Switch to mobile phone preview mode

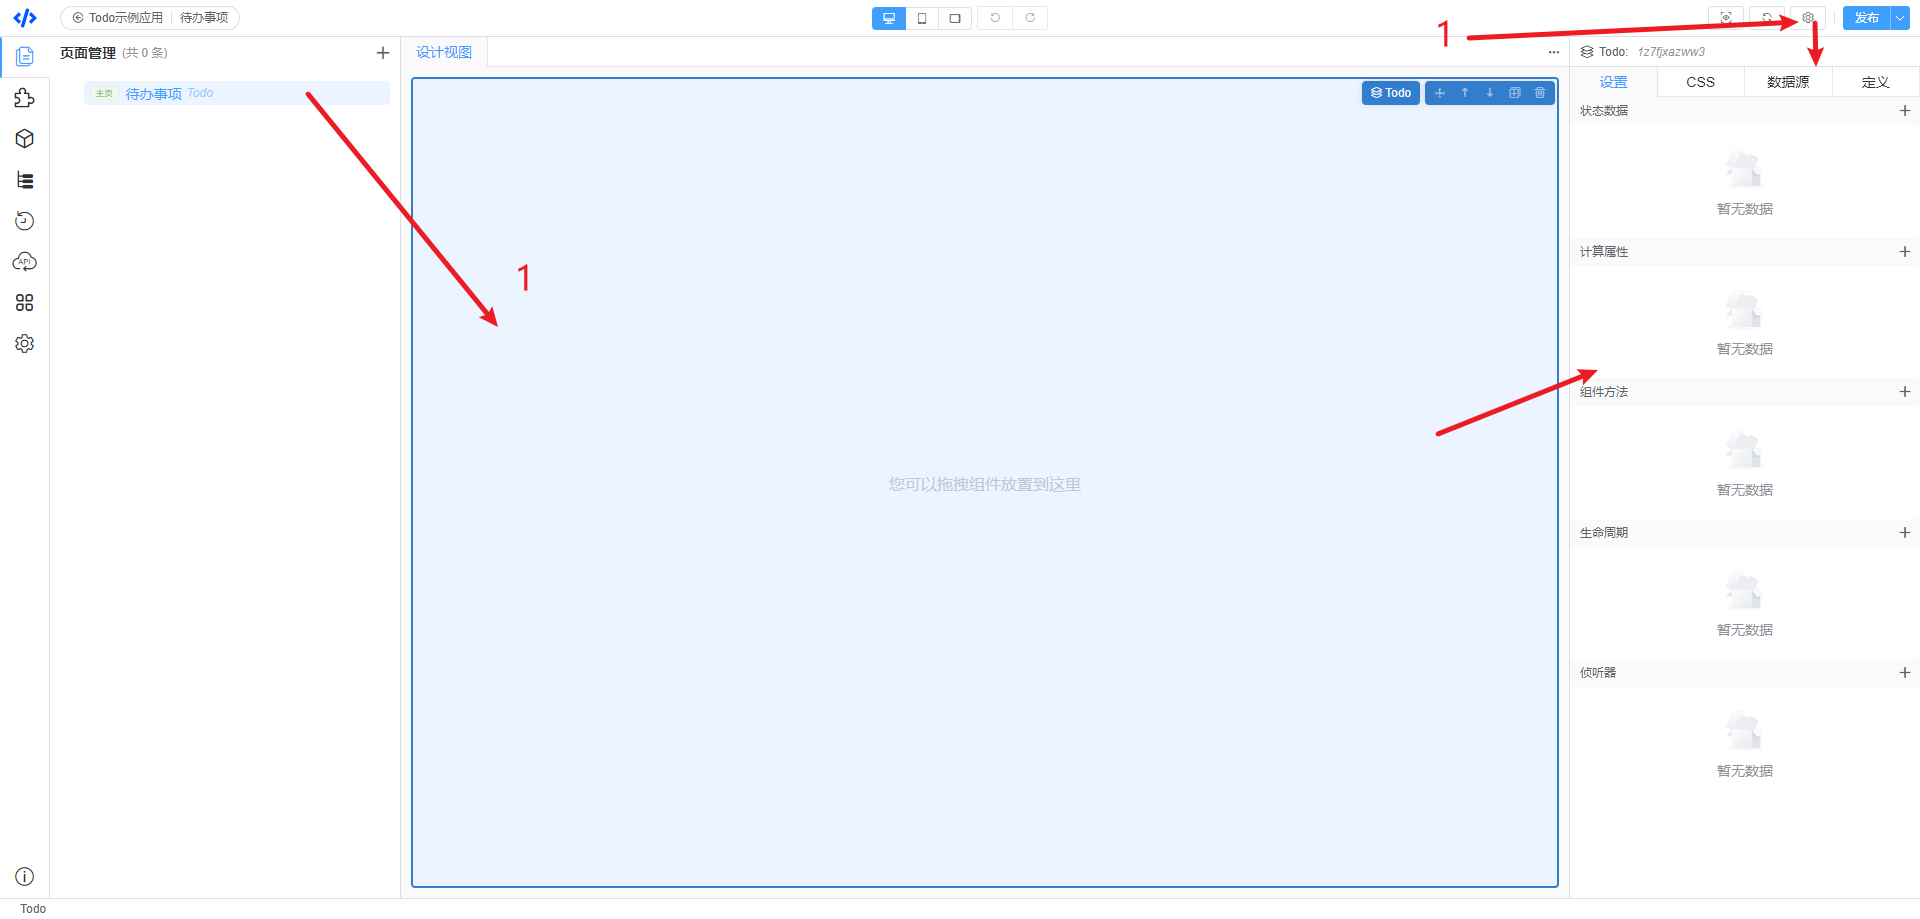pyautogui.click(x=922, y=18)
